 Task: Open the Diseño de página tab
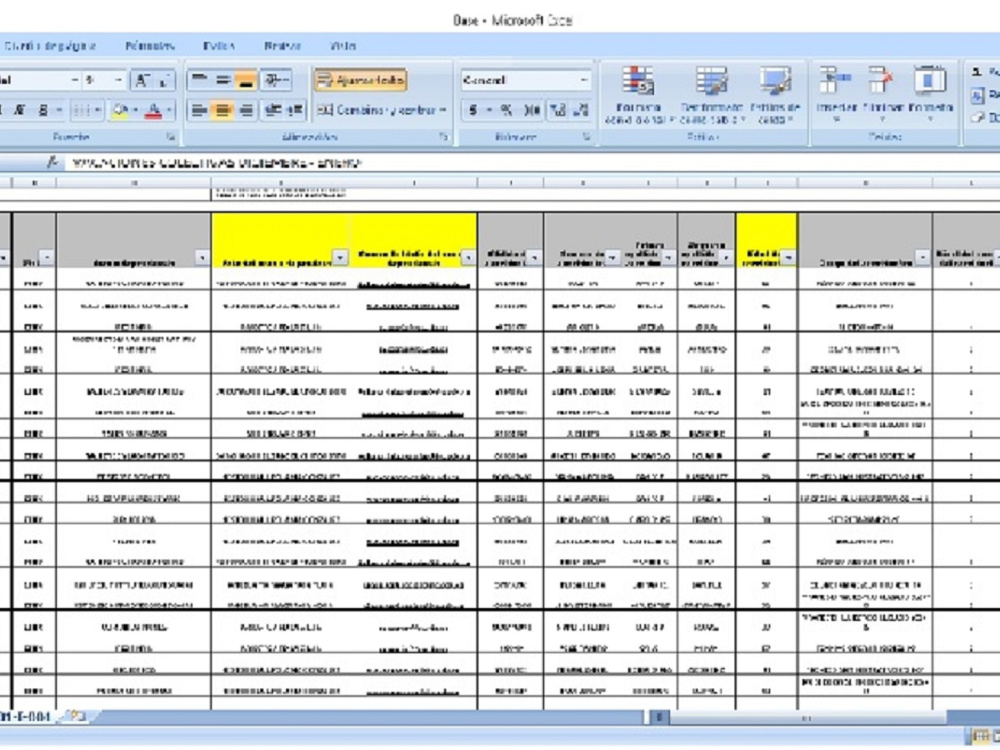click(49, 46)
